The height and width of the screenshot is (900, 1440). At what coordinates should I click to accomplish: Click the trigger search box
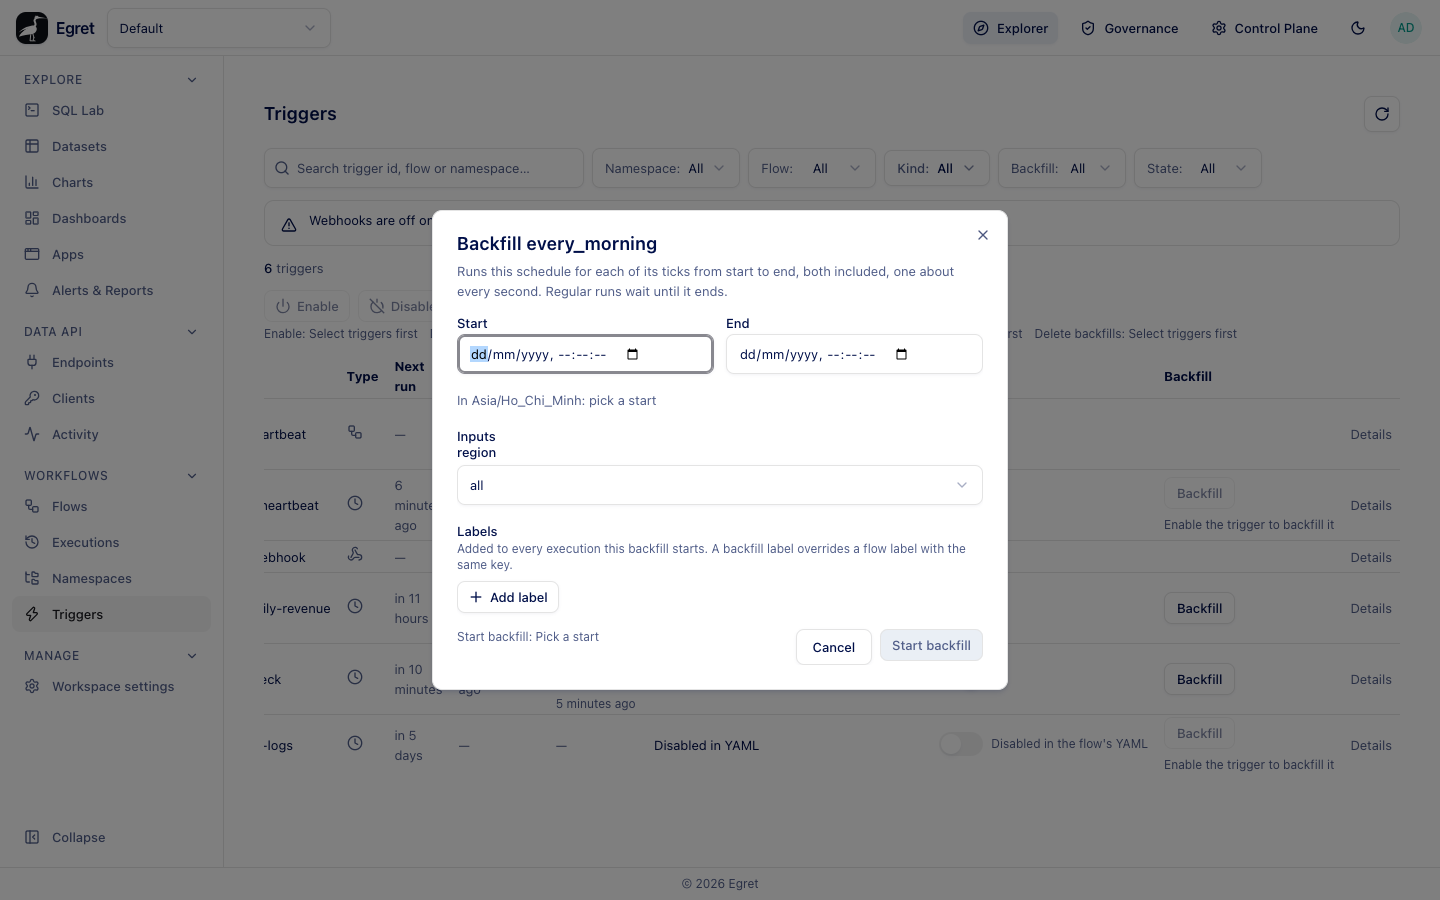[424, 168]
